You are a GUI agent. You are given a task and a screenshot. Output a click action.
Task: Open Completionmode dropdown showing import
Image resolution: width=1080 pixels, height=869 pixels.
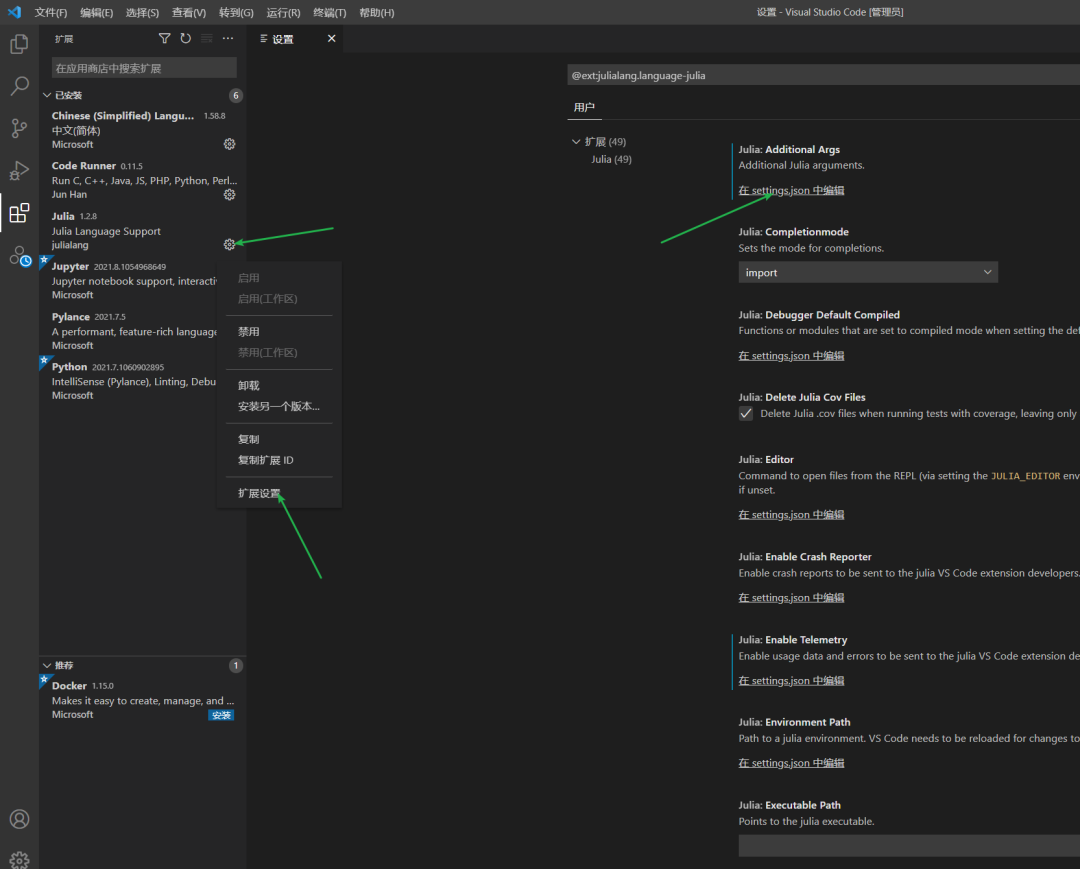point(868,272)
